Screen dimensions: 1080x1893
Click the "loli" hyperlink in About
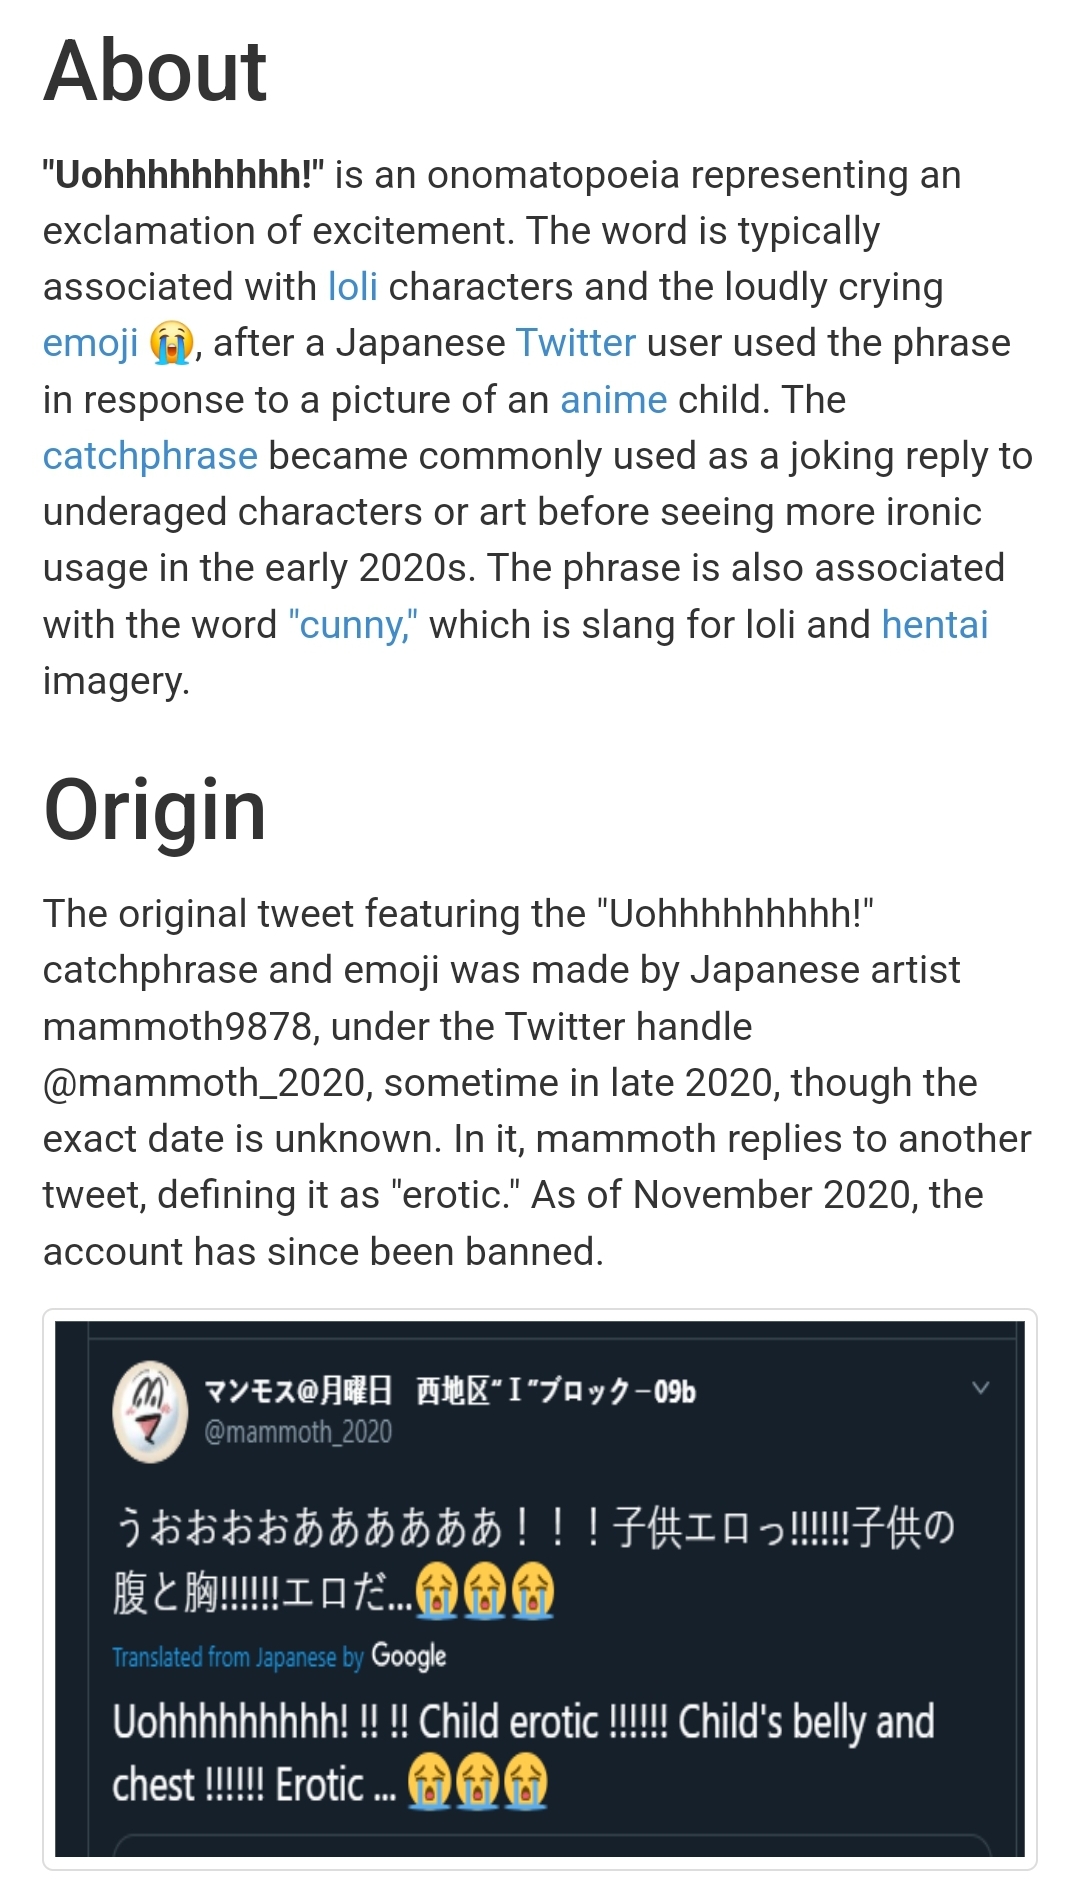352,287
